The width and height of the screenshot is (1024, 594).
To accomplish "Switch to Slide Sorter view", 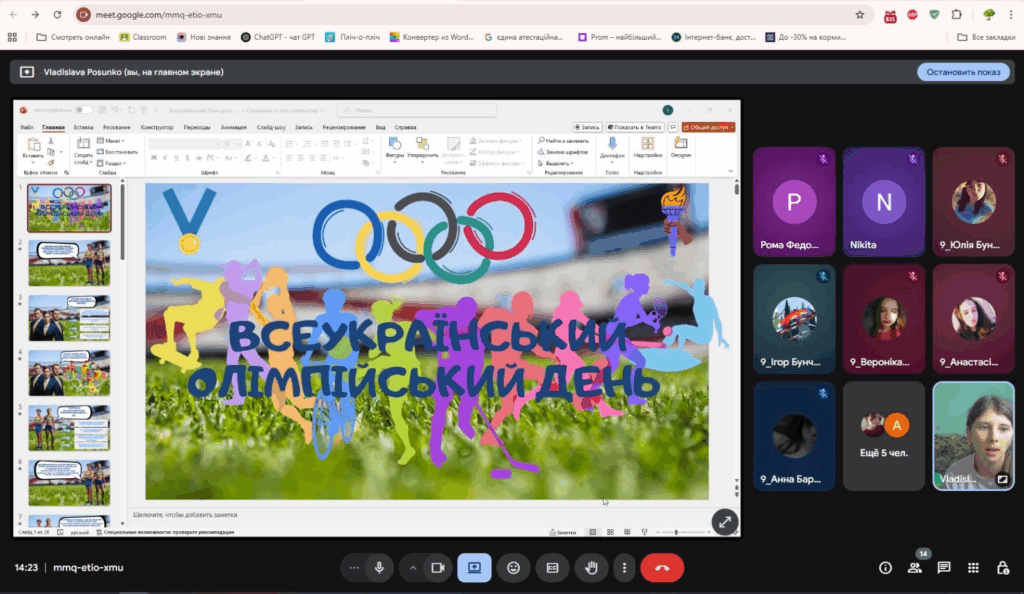I will 610,532.
